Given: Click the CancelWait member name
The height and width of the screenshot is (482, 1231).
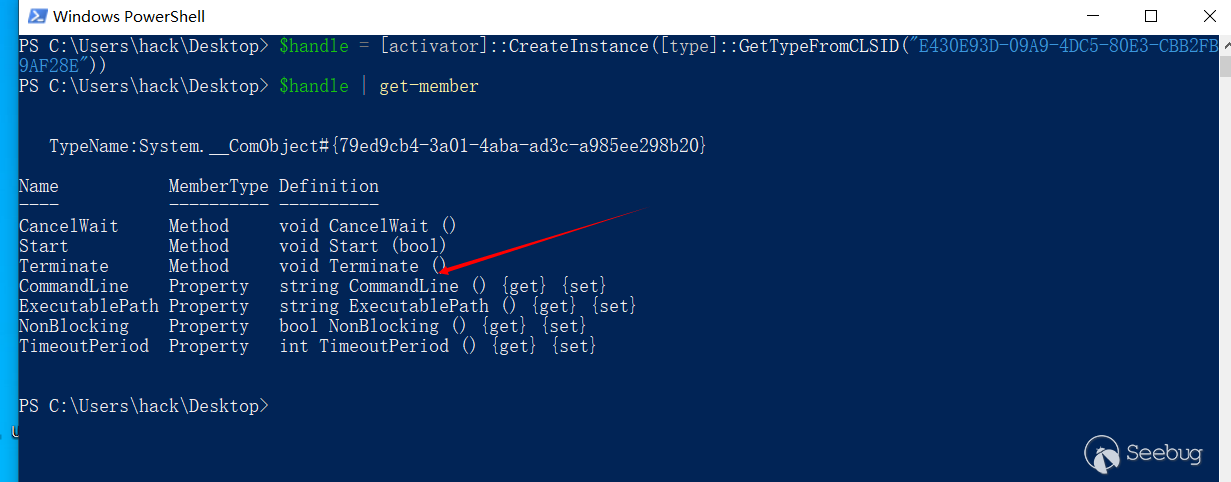Looking at the screenshot, I should 68,226.
